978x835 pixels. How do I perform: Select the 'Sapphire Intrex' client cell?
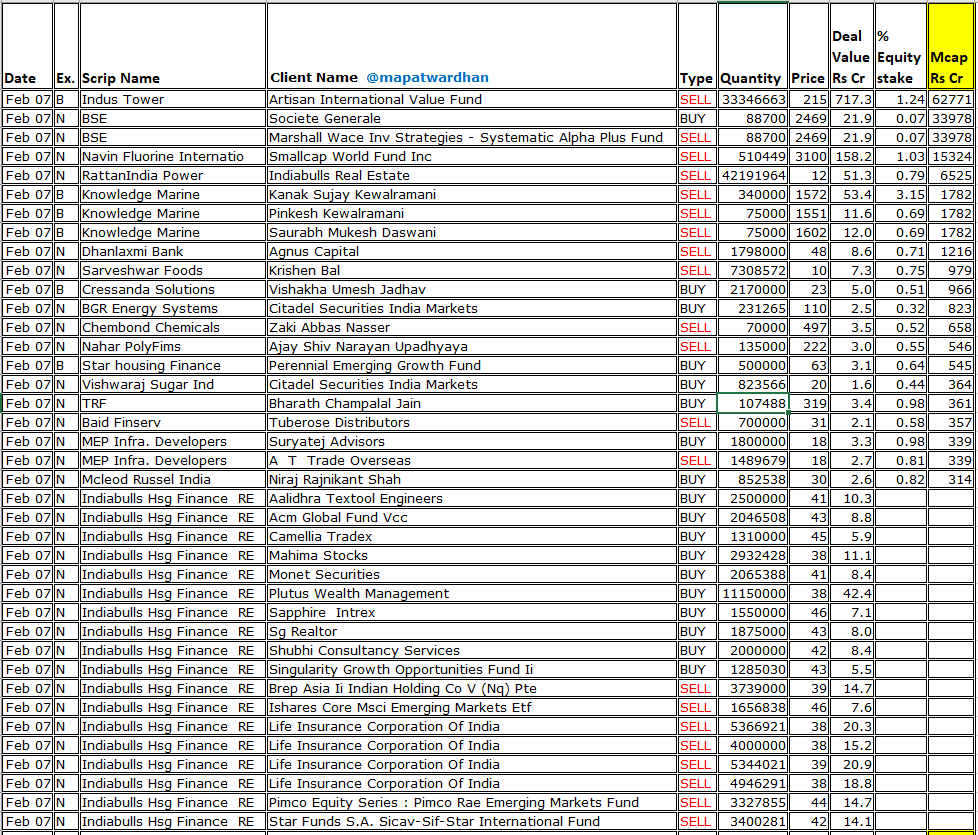click(x=472, y=613)
